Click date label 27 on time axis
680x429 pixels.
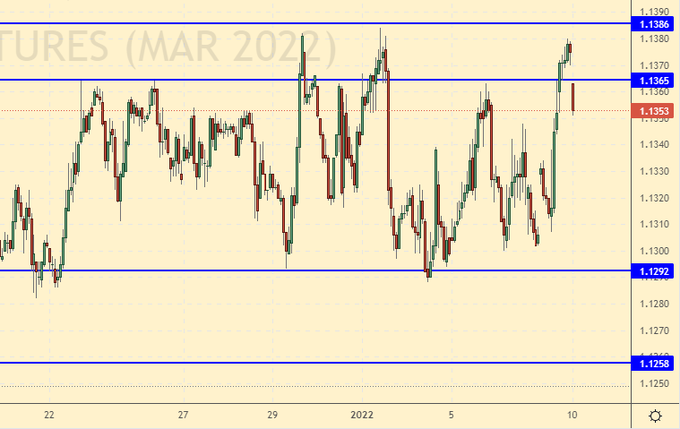pos(183,415)
